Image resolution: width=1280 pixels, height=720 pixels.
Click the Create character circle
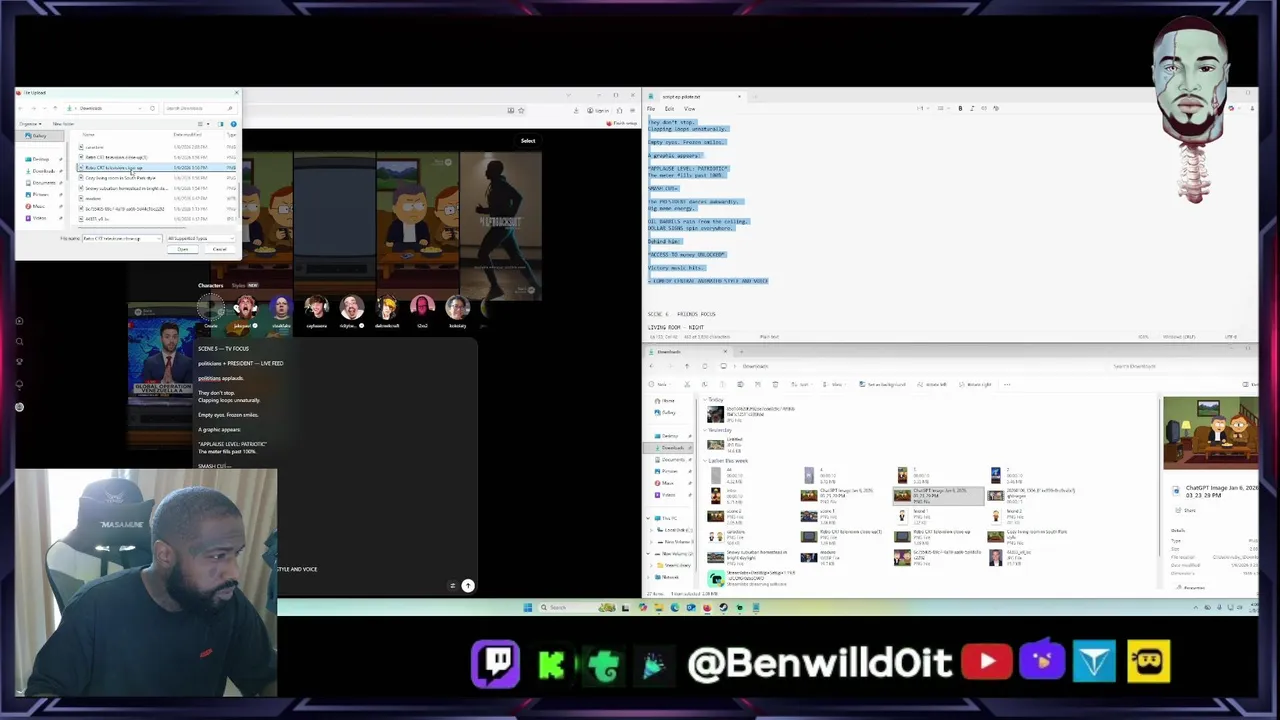point(211,309)
